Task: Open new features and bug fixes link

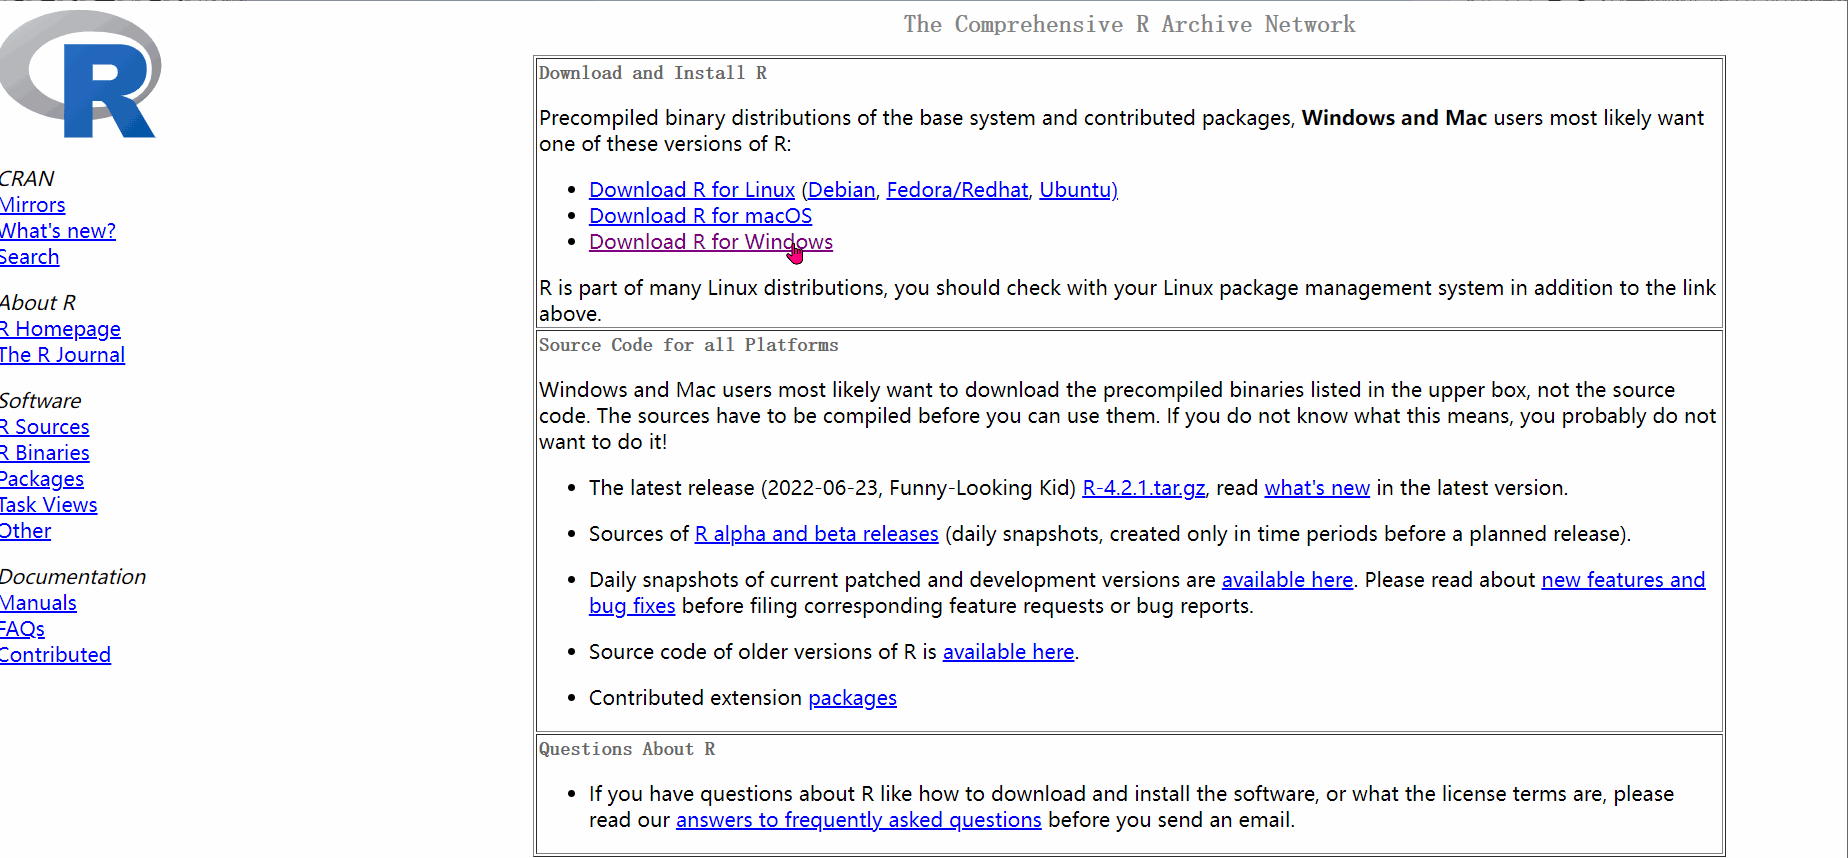Action: coord(1623,580)
